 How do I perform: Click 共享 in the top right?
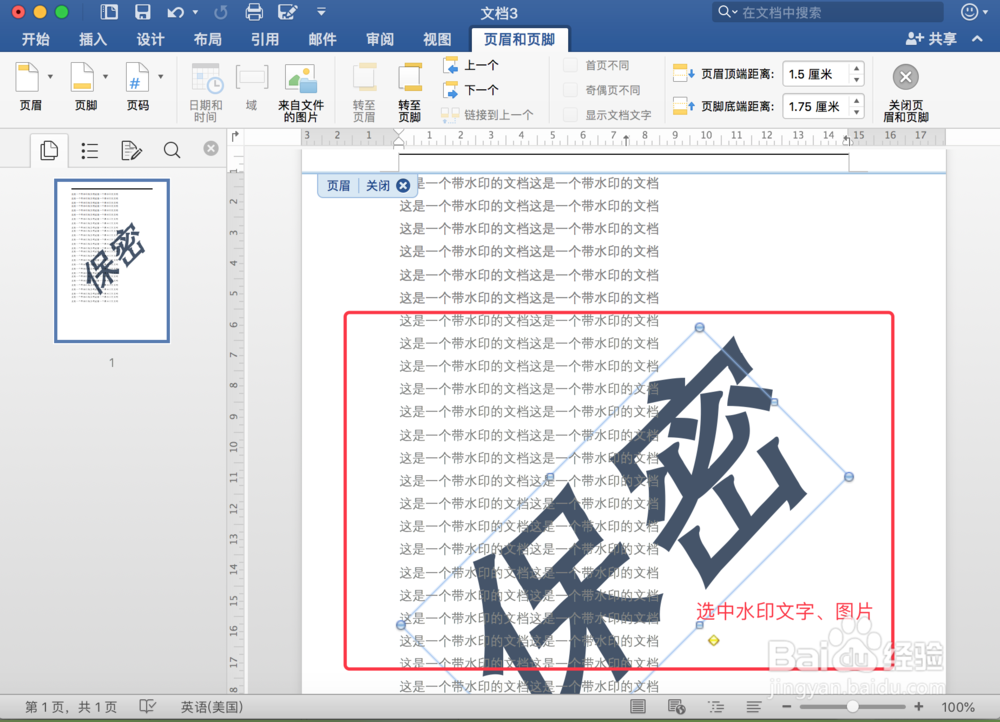click(941, 38)
